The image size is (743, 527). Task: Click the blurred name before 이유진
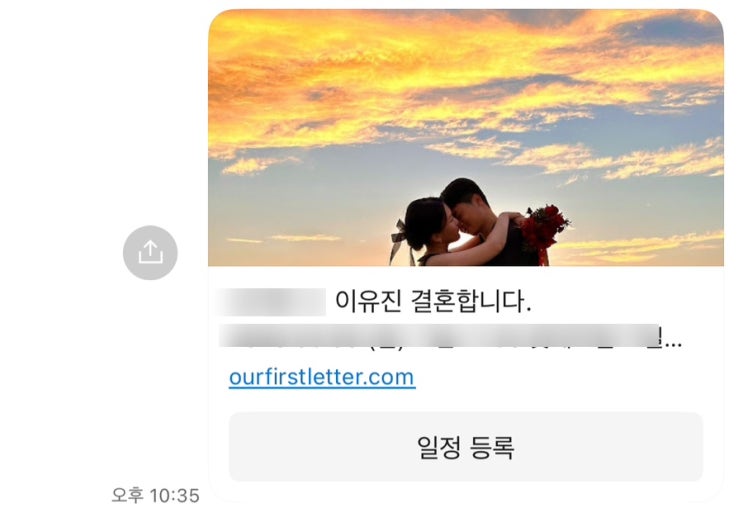click(x=272, y=301)
